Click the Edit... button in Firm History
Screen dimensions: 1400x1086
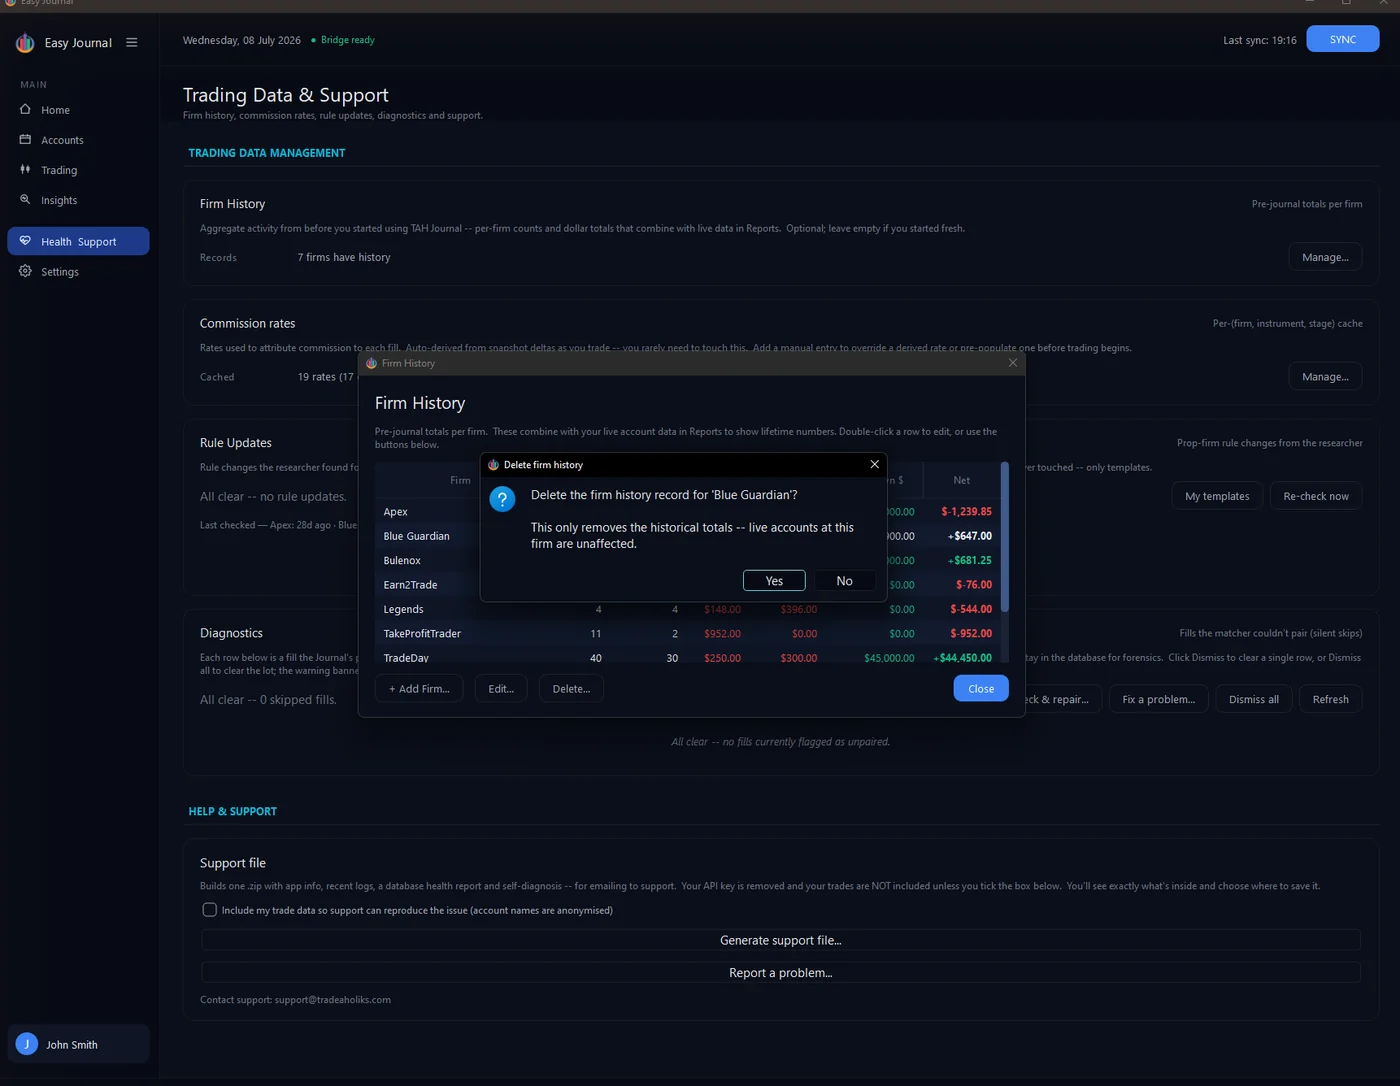click(x=501, y=688)
